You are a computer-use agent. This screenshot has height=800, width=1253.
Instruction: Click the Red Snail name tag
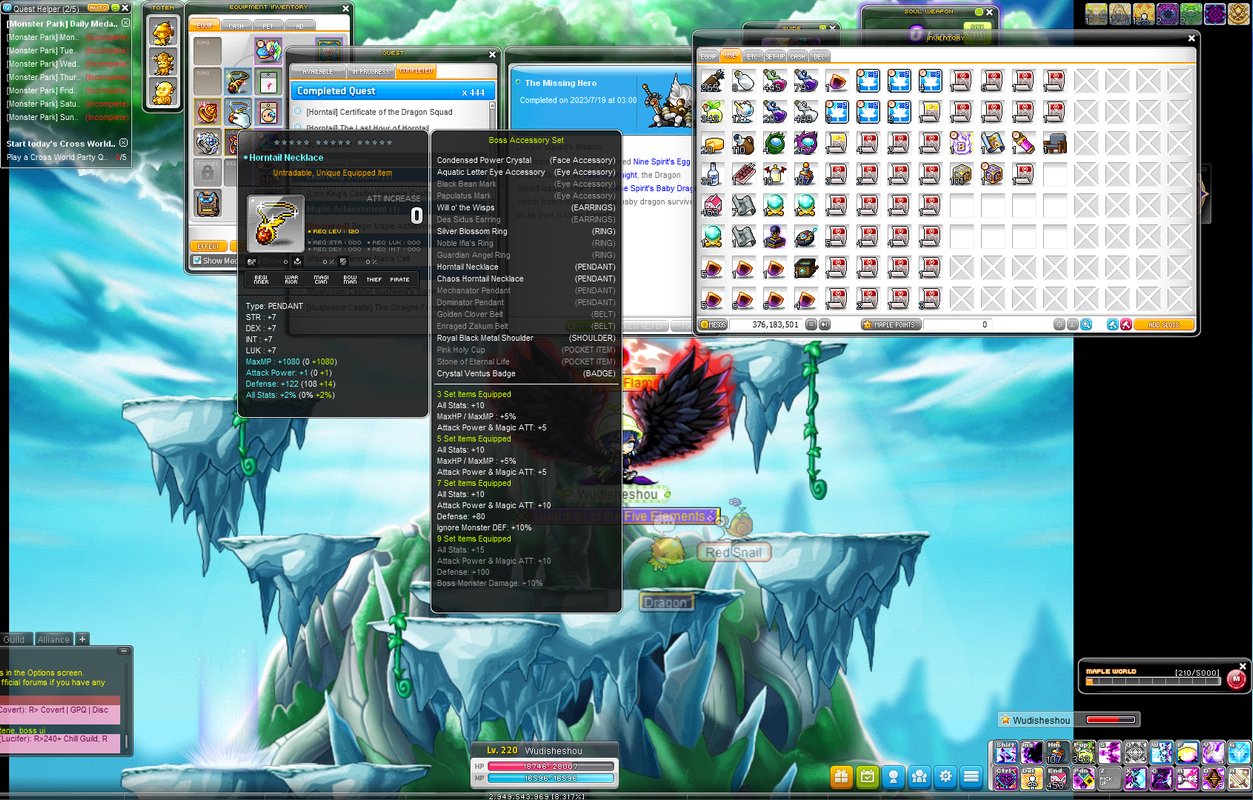pos(733,552)
